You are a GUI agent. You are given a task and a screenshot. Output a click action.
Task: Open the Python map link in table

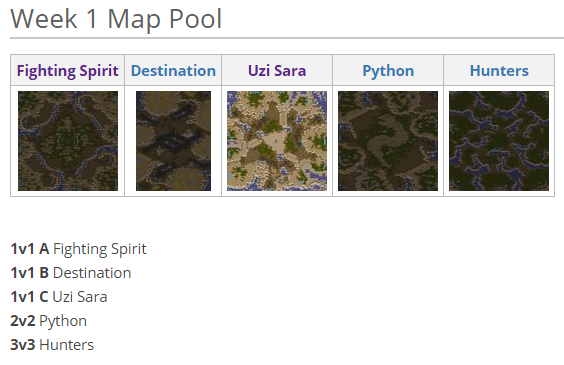[388, 71]
